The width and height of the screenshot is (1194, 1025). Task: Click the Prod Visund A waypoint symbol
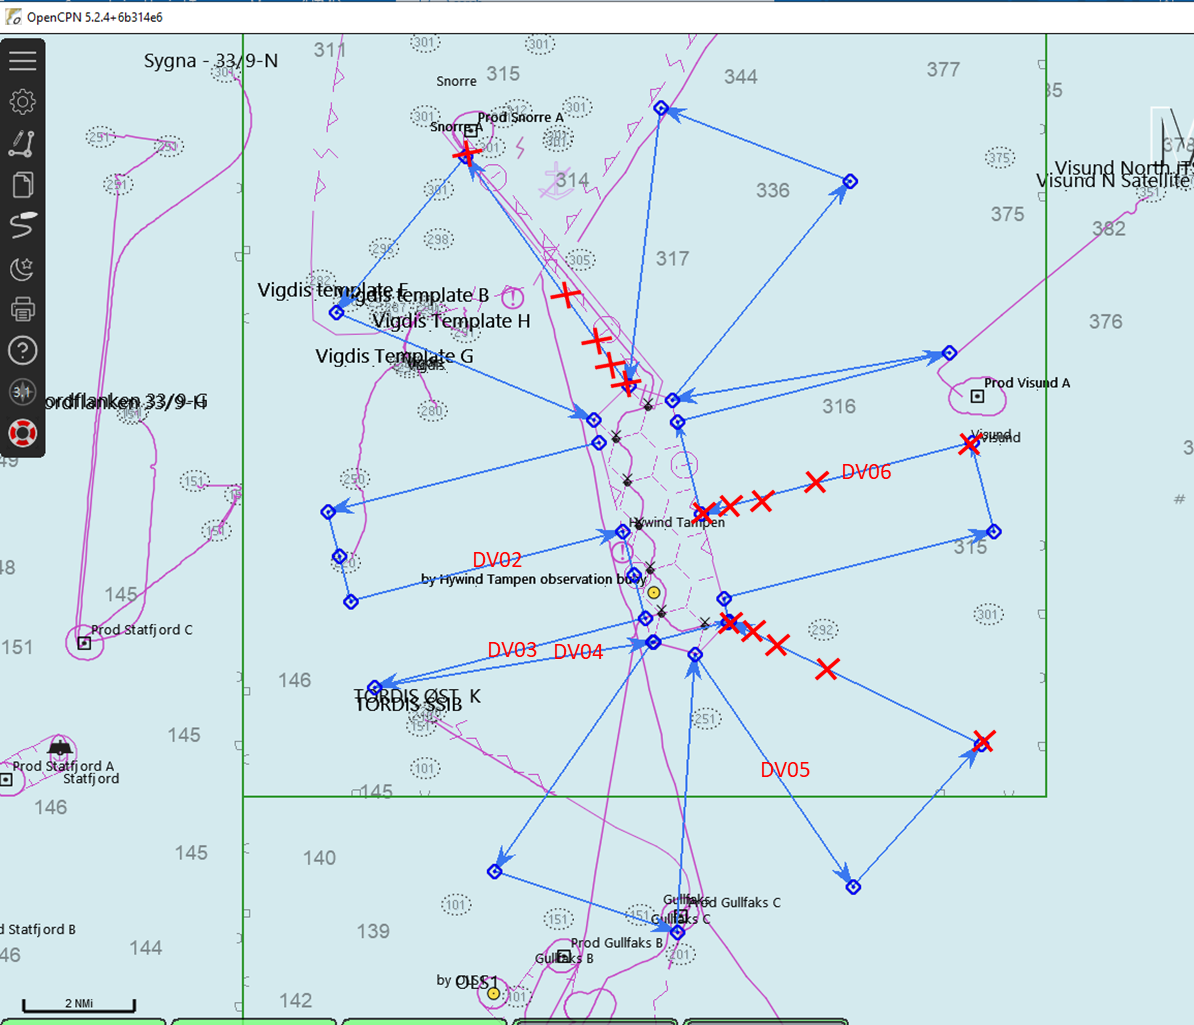tap(978, 396)
